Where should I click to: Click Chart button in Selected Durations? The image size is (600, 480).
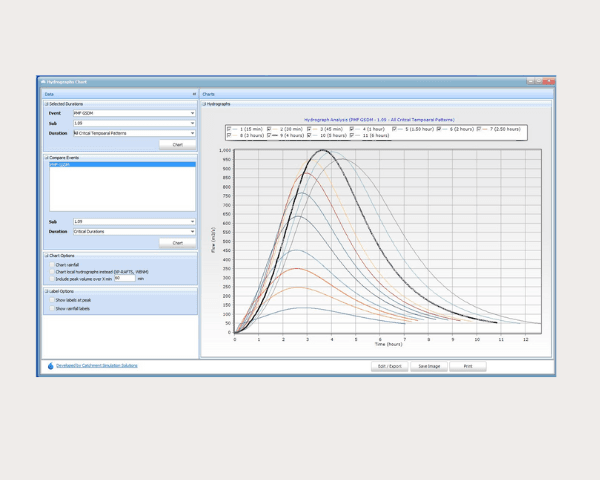pyautogui.click(x=178, y=145)
